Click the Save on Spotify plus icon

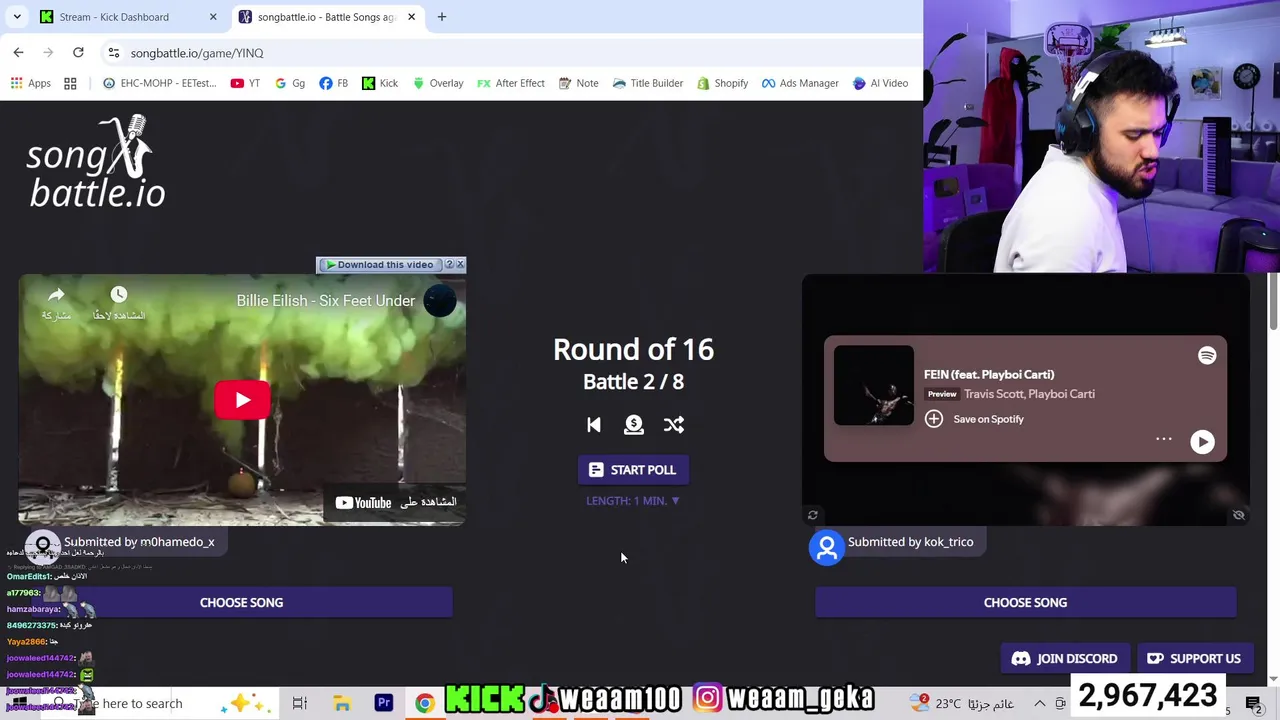[x=933, y=419]
